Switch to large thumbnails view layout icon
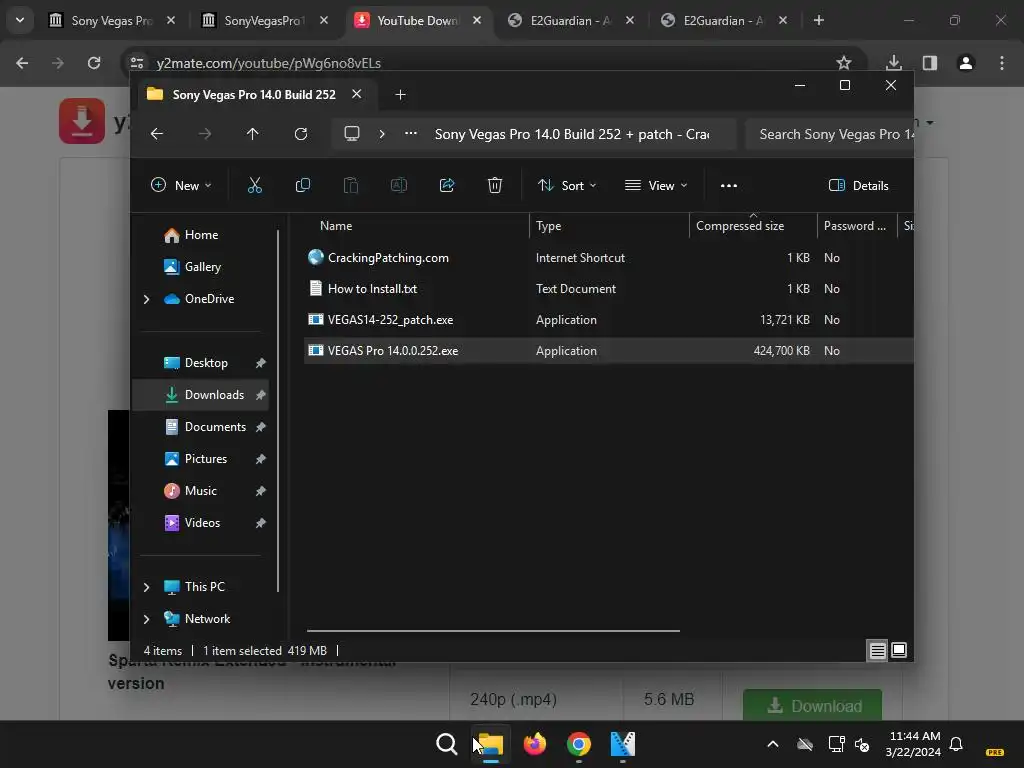The height and width of the screenshot is (768, 1024). pos(899,650)
